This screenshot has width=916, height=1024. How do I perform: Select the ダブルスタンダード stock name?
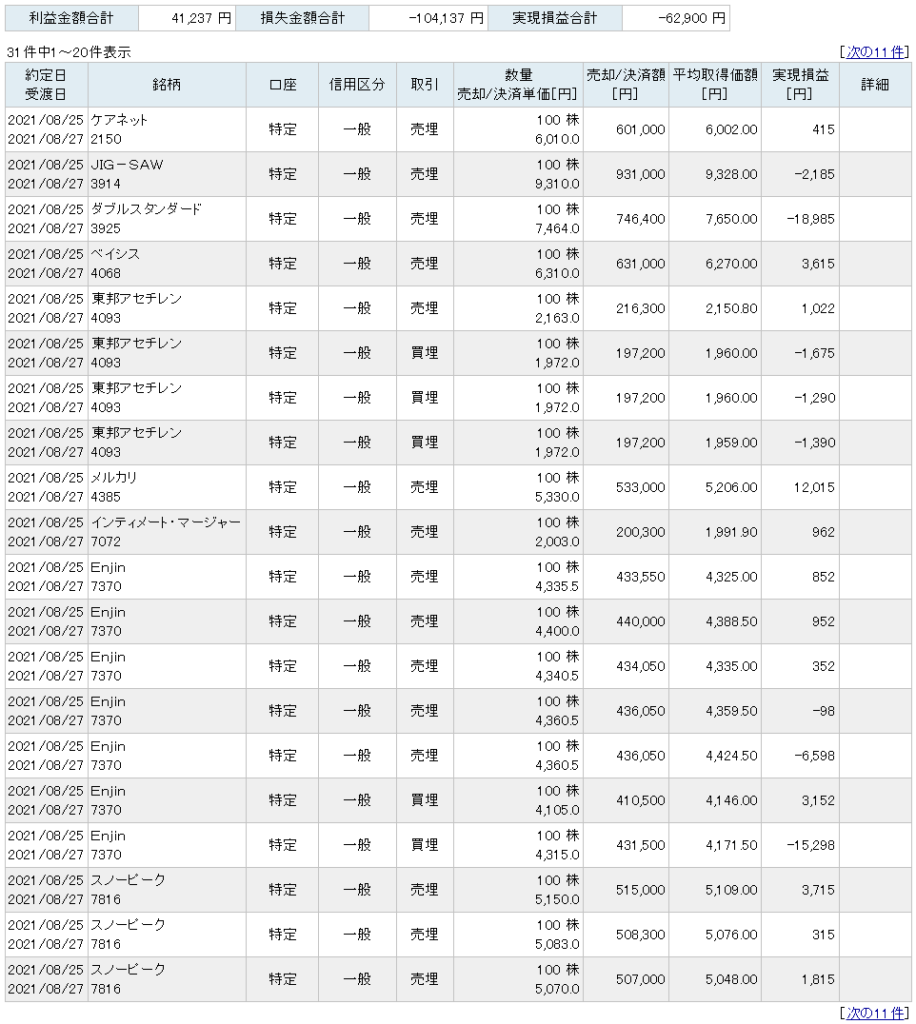coord(146,210)
